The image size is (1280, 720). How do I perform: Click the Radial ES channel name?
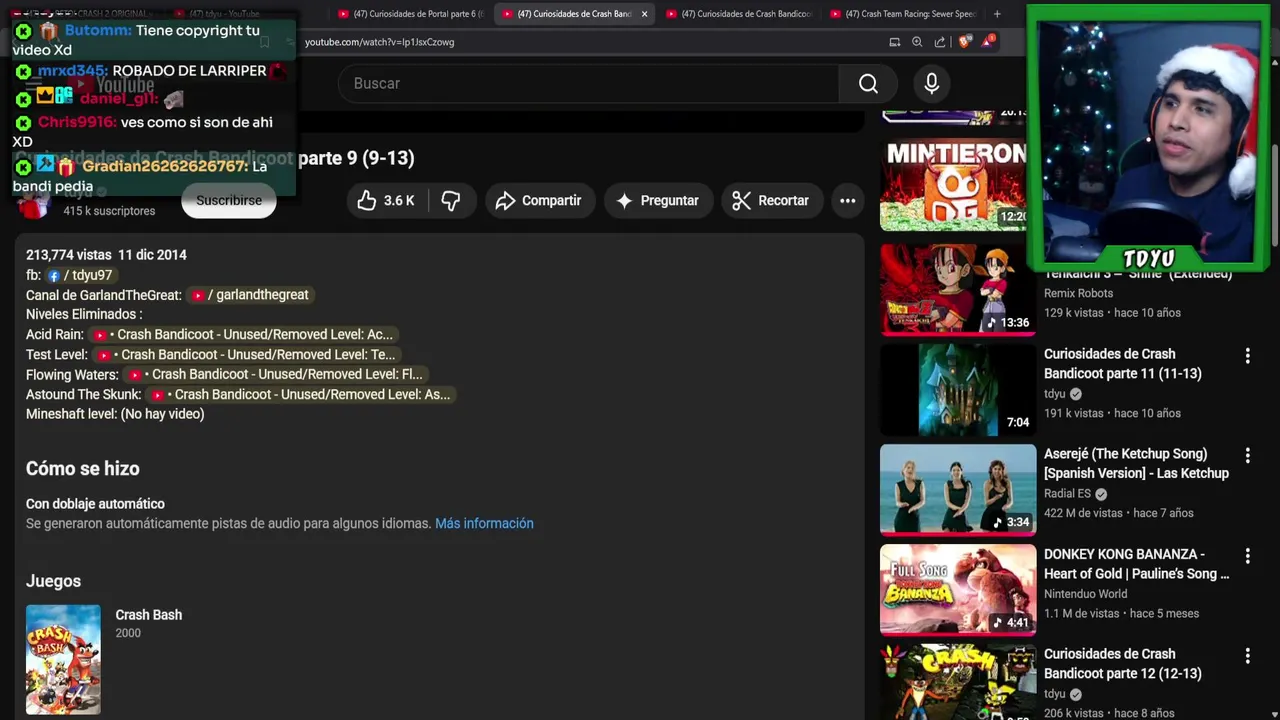pos(1068,494)
